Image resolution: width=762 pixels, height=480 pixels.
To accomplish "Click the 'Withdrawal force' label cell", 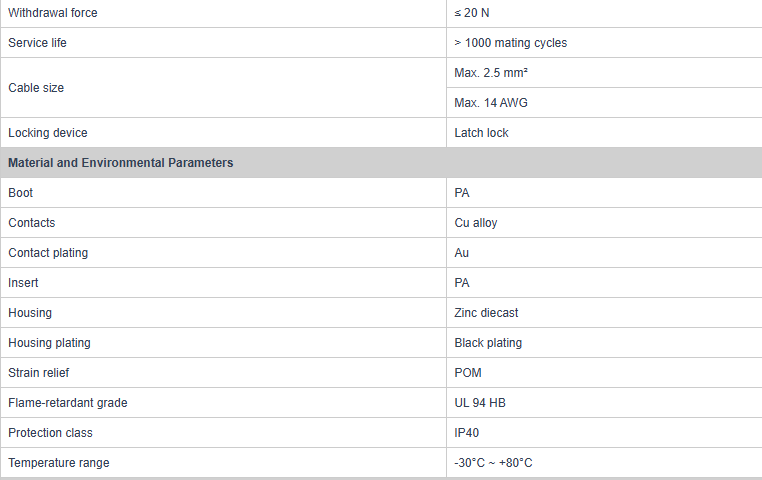I will click(53, 13).
